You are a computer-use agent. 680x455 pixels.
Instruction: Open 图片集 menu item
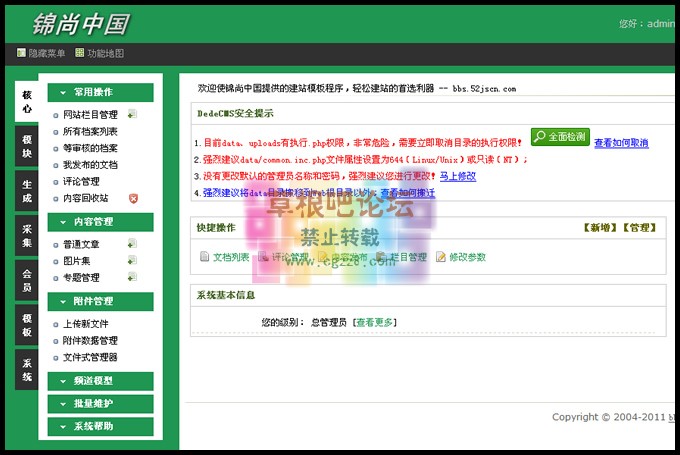click(77, 261)
